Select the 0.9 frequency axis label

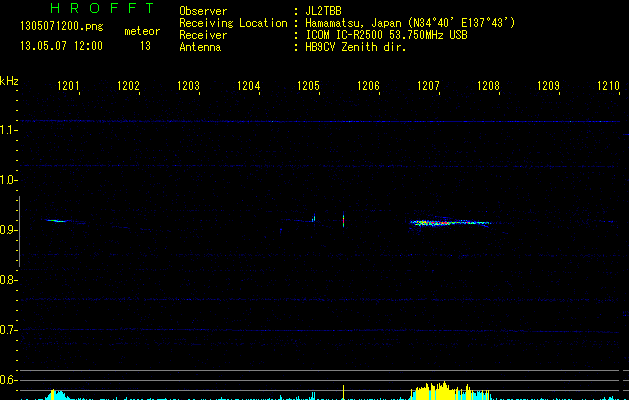click(8, 230)
